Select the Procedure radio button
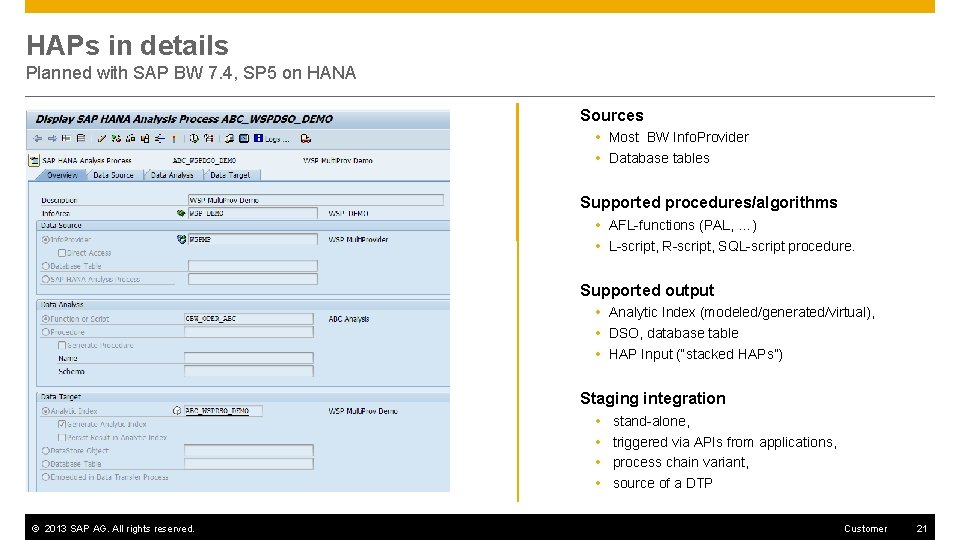The image size is (960, 540). [x=45, y=332]
